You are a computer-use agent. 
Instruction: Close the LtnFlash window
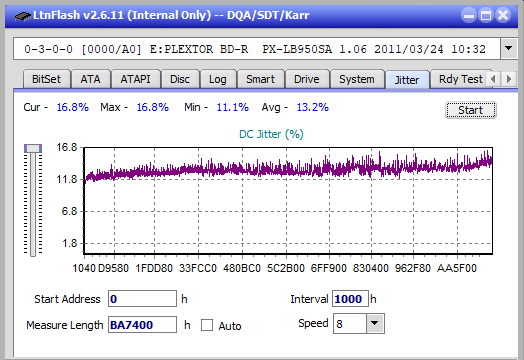click(x=503, y=16)
